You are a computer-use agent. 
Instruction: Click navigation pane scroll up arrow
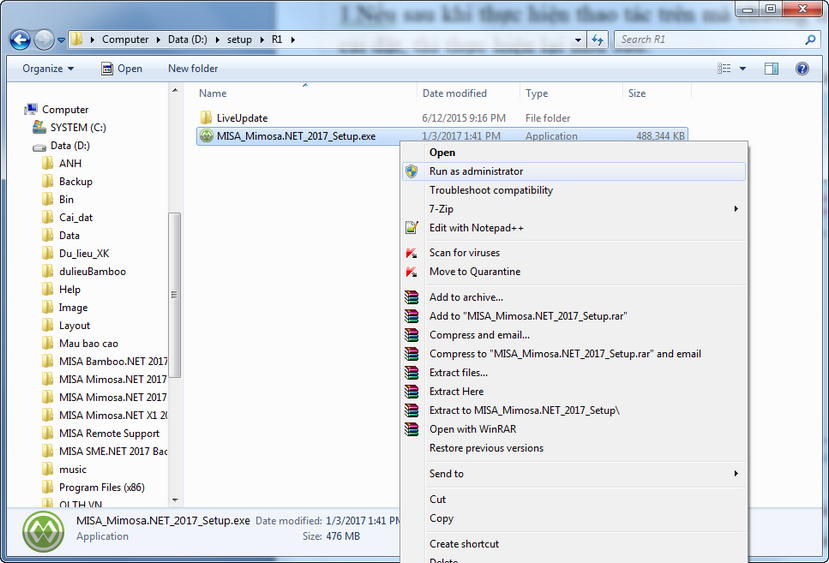coord(175,91)
